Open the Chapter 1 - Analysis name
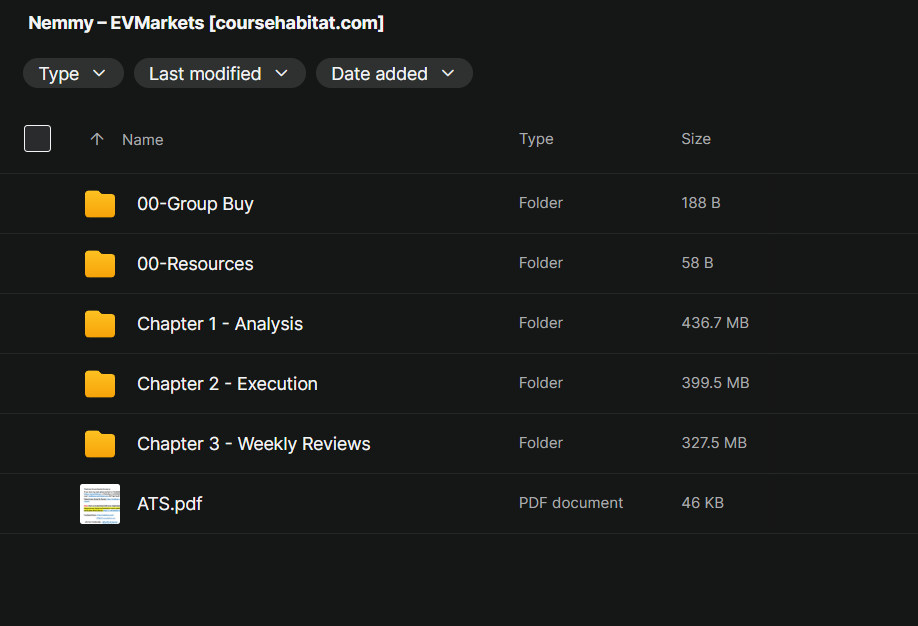Image resolution: width=918 pixels, height=626 pixels. pyautogui.click(x=220, y=324)
